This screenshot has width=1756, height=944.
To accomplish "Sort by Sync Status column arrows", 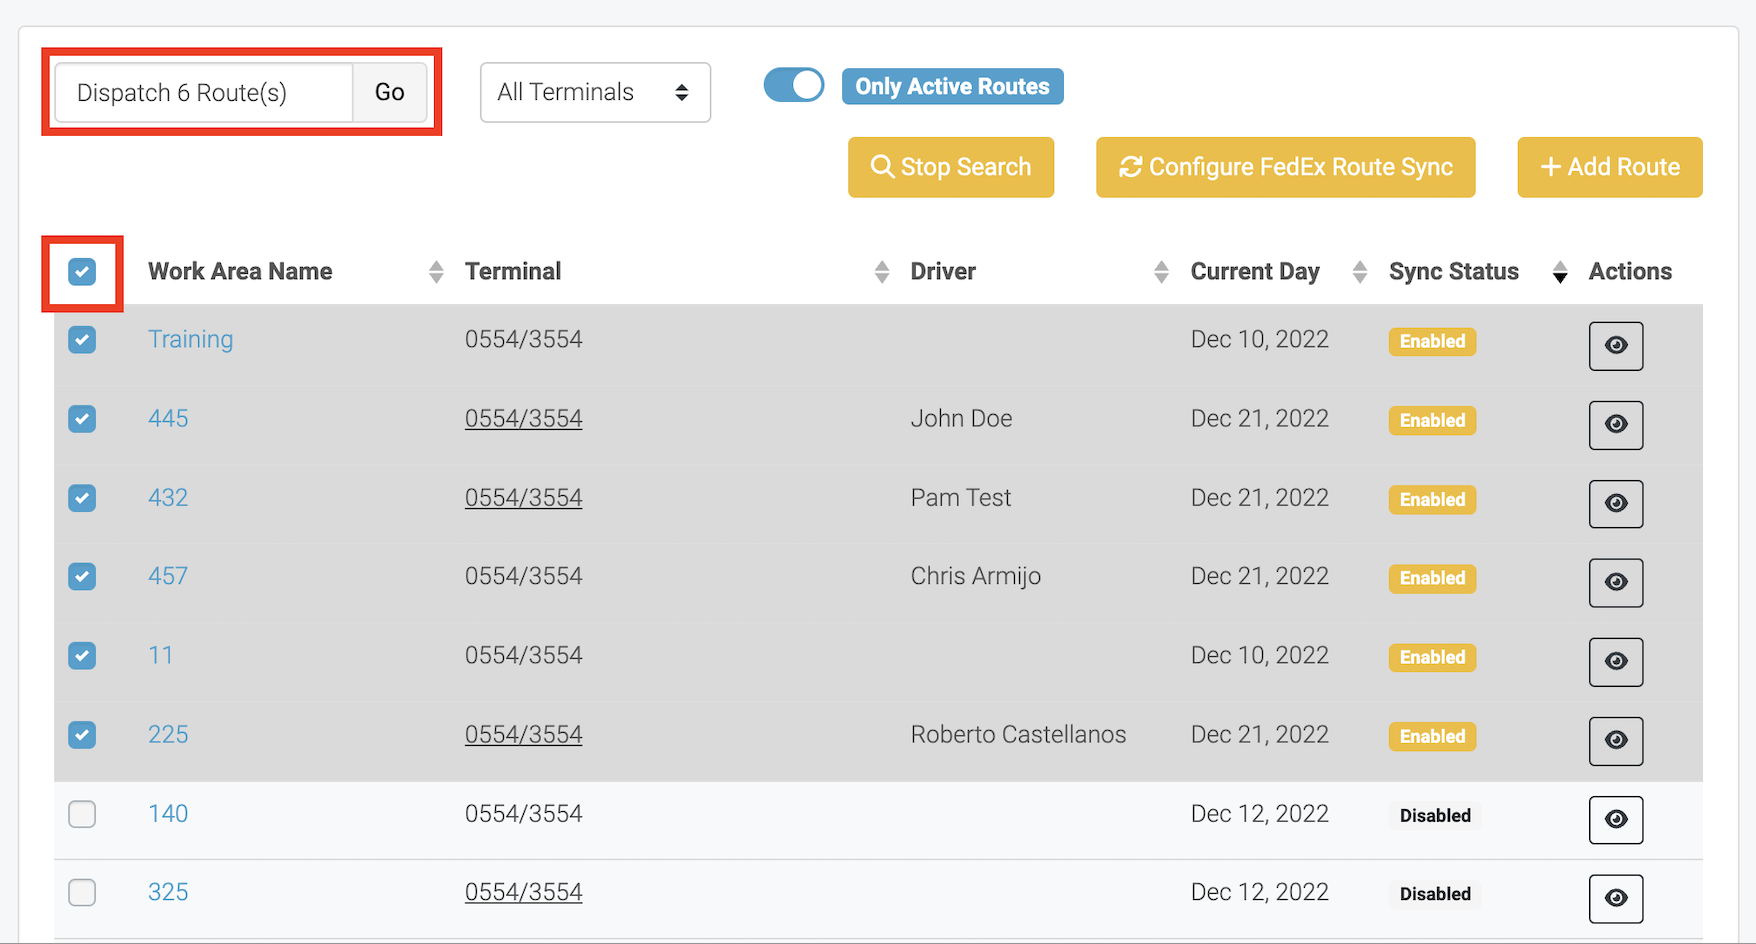I will tap(1559, 271).
